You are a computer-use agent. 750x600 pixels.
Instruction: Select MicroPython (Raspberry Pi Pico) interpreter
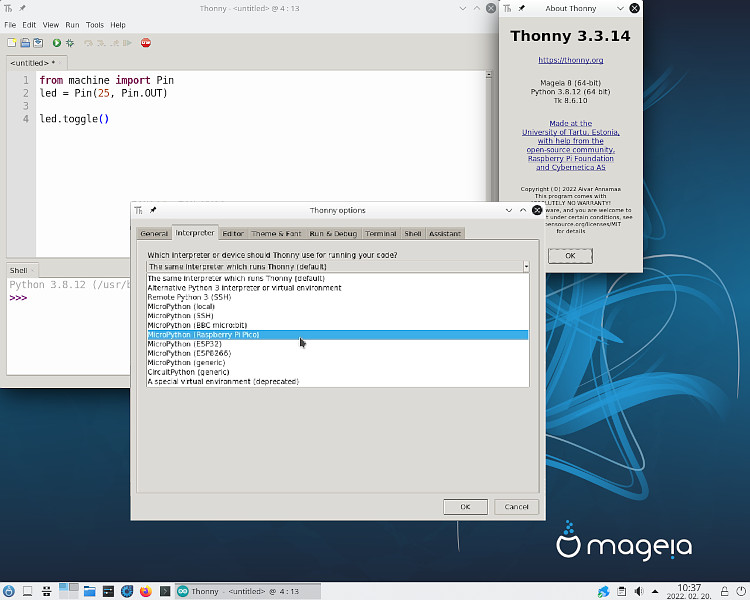tap(338, 335)
